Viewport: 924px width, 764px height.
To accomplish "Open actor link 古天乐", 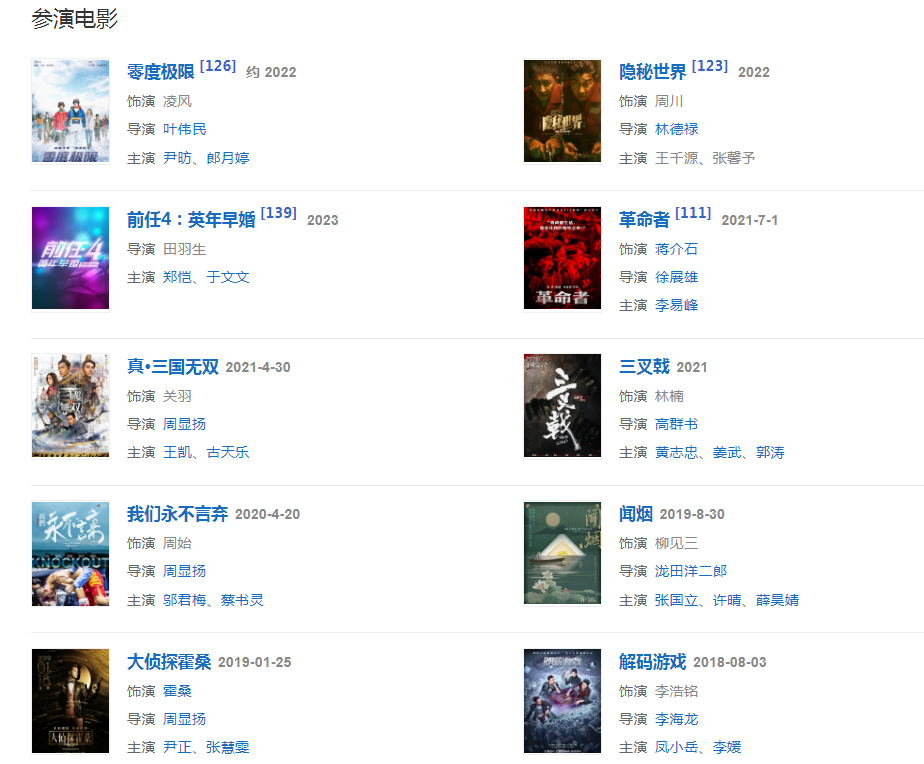I will coord(228,452).
